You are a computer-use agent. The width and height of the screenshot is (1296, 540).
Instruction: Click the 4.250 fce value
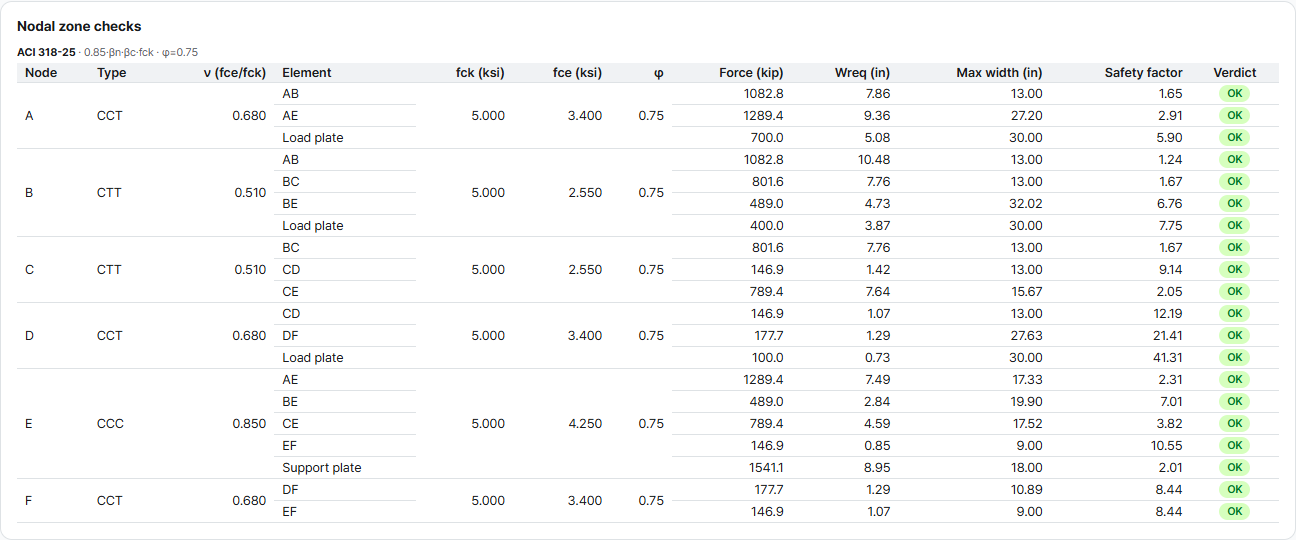point(585,424)
